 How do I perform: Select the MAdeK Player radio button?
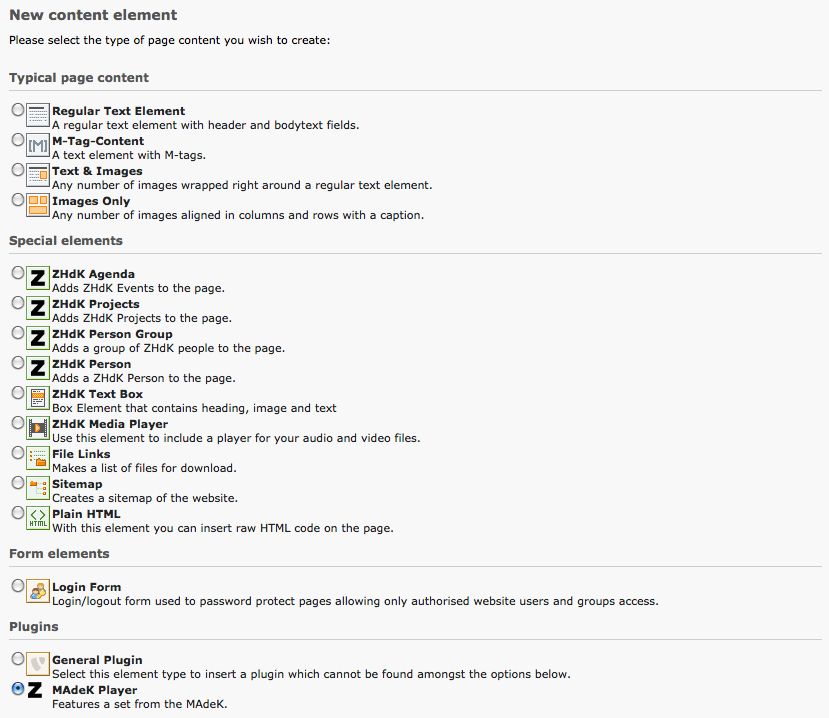click(x=18, y=688)
